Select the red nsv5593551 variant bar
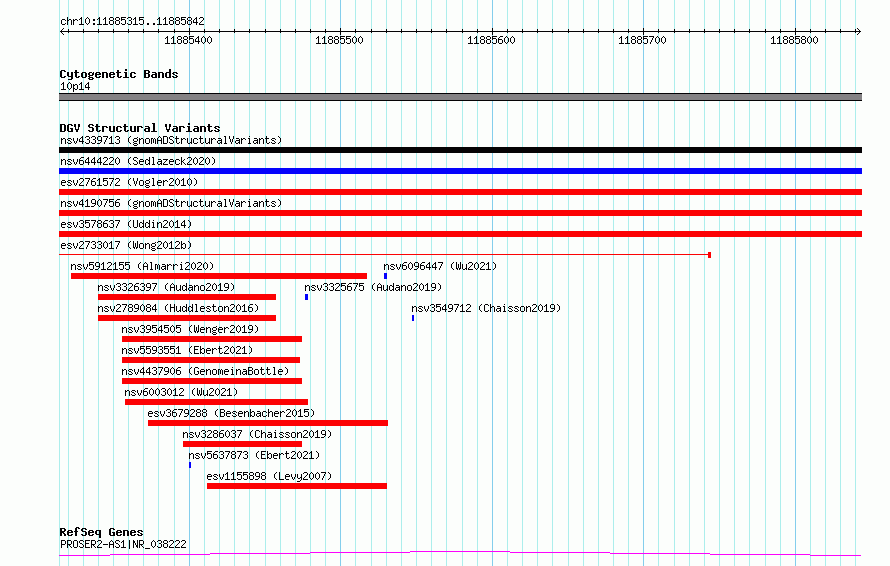This screenshot has width=890, height=566. [x=211, y=360]
